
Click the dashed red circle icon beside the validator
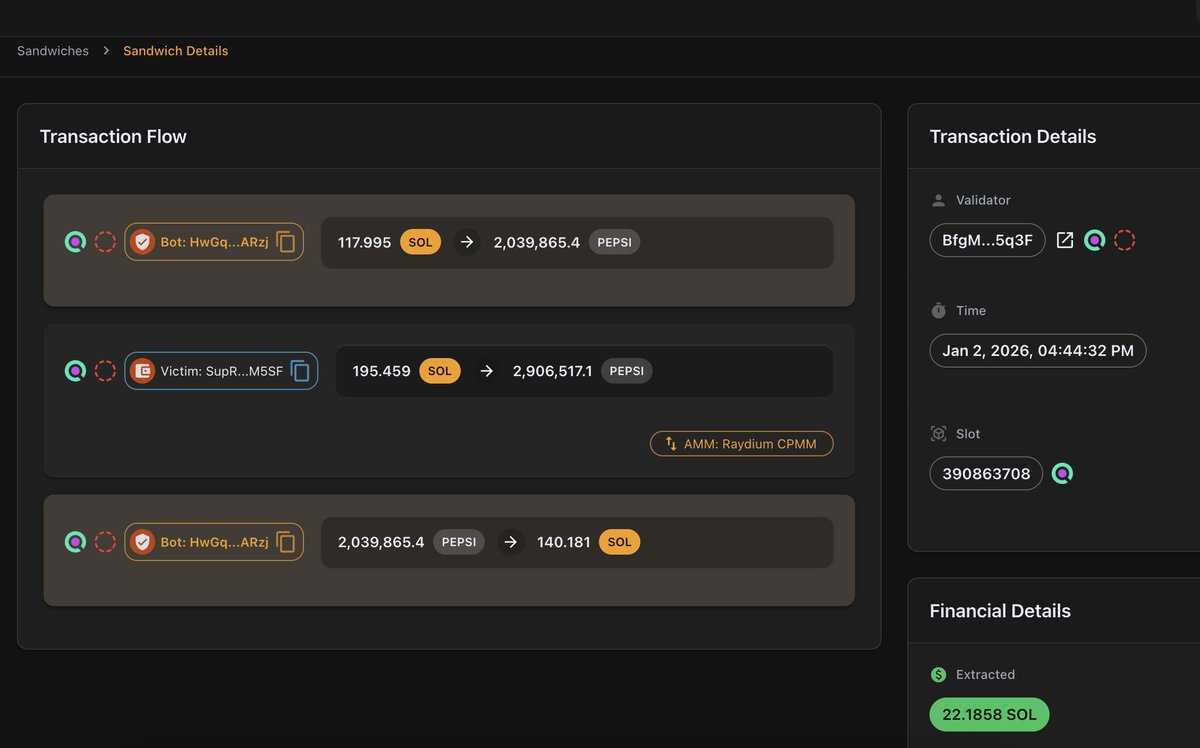pyautogui.click(x=1125, y=240)
